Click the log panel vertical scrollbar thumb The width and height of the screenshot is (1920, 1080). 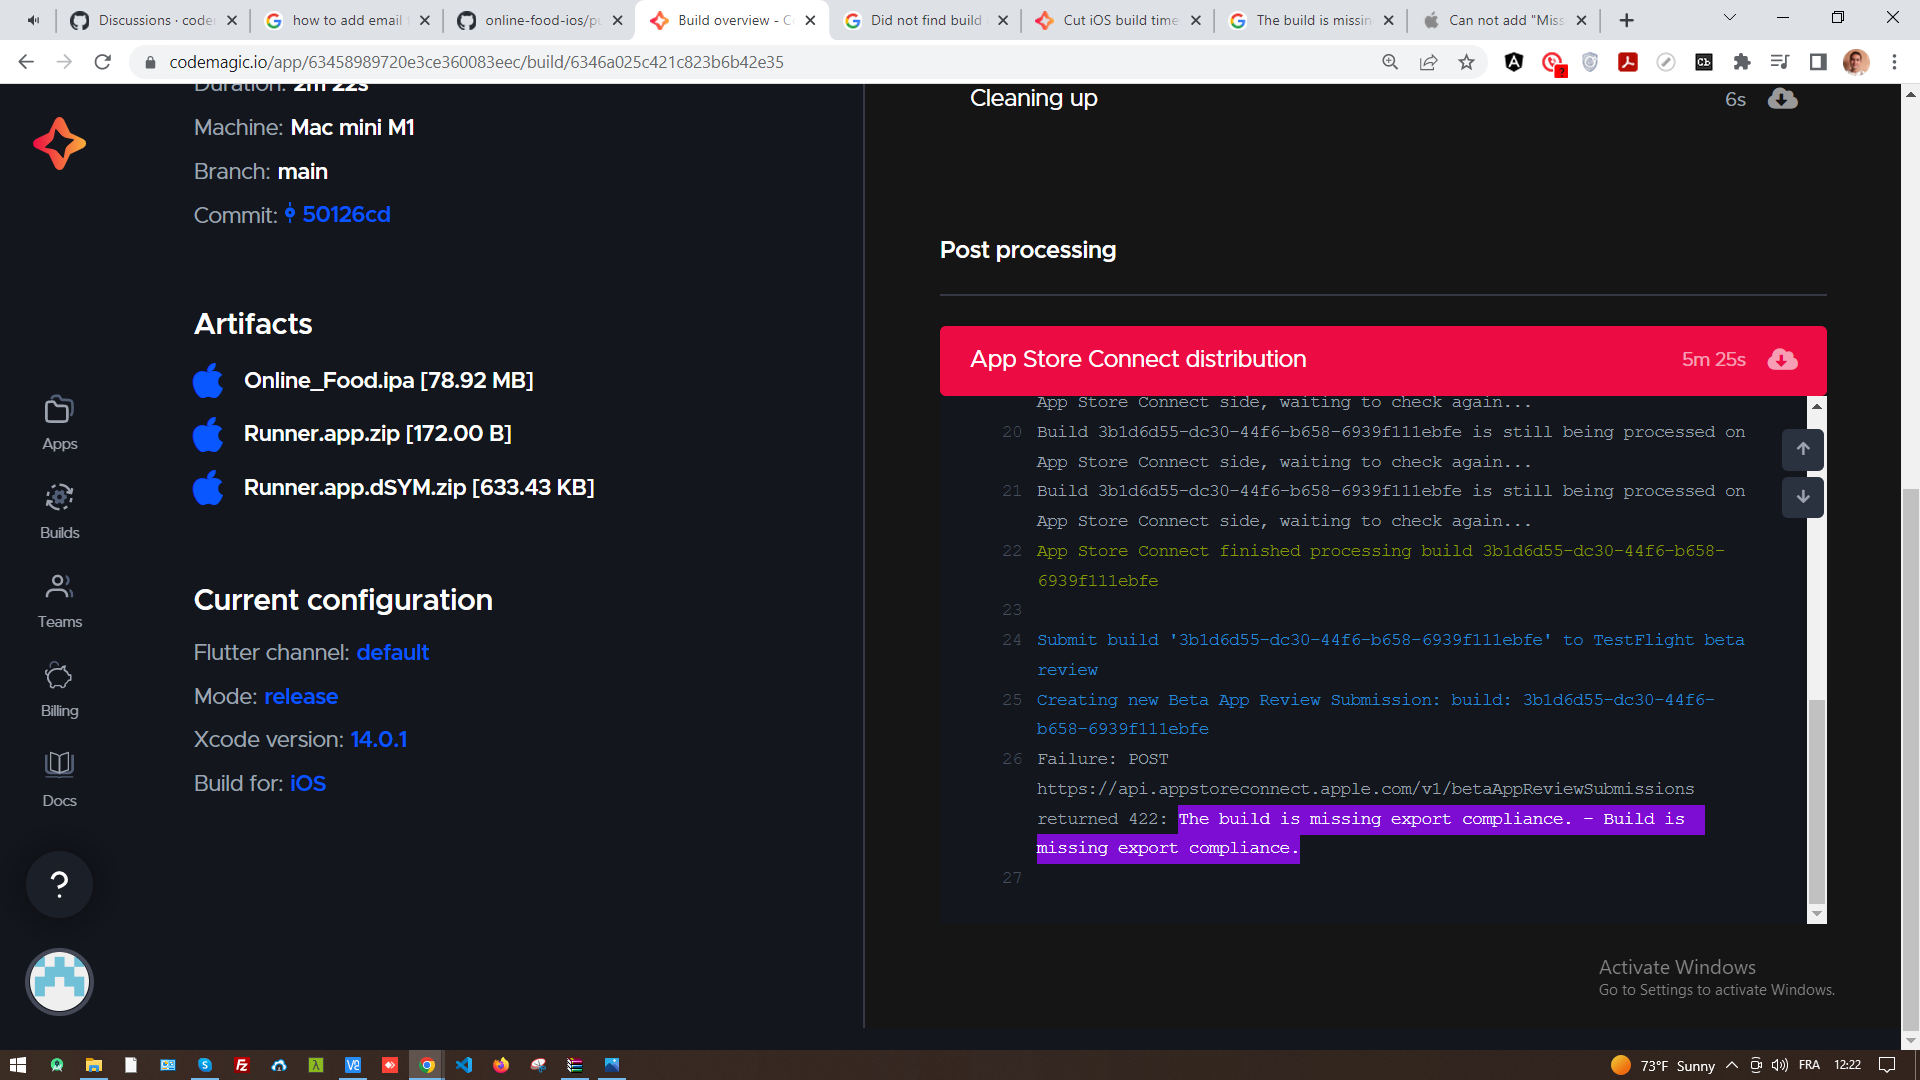point(1817,800)
